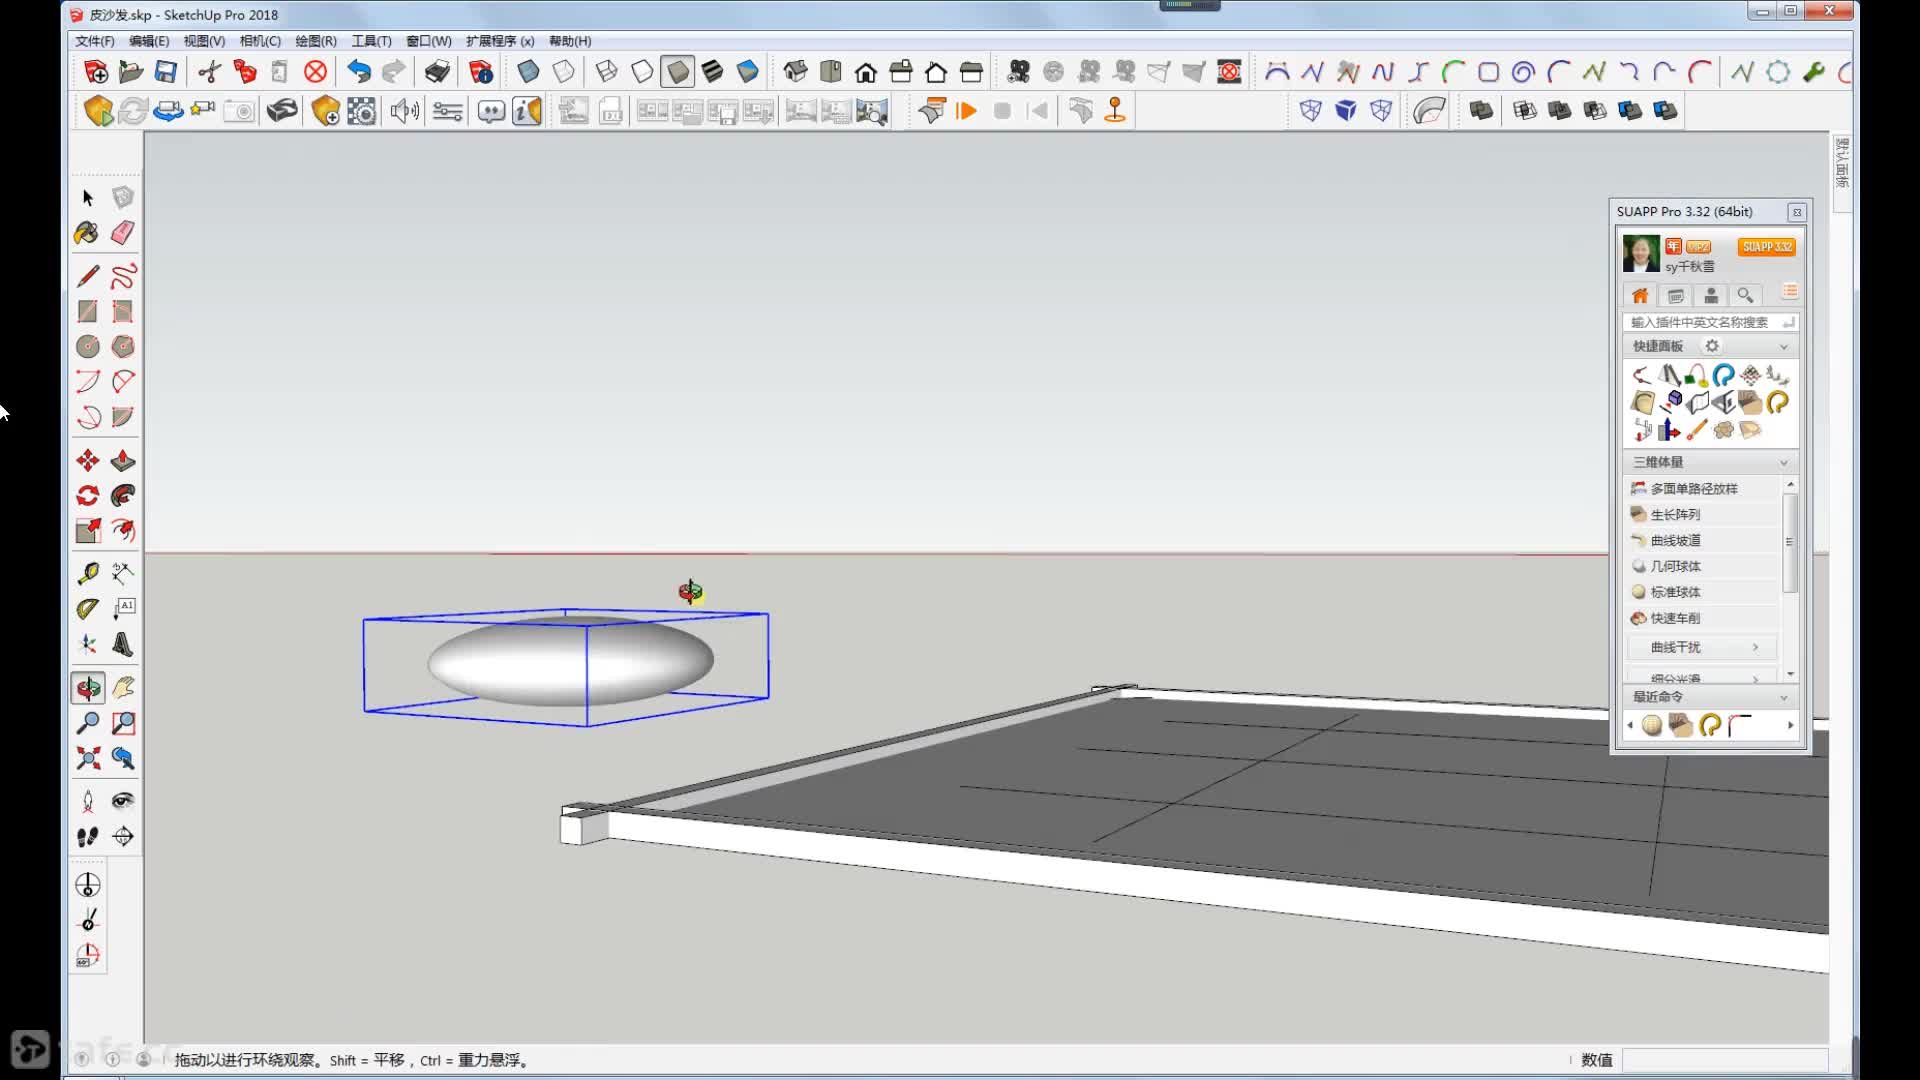The image size is (1920, 1080).
Task: Choose the pink Eraser tool
Action: pos(123,233)
